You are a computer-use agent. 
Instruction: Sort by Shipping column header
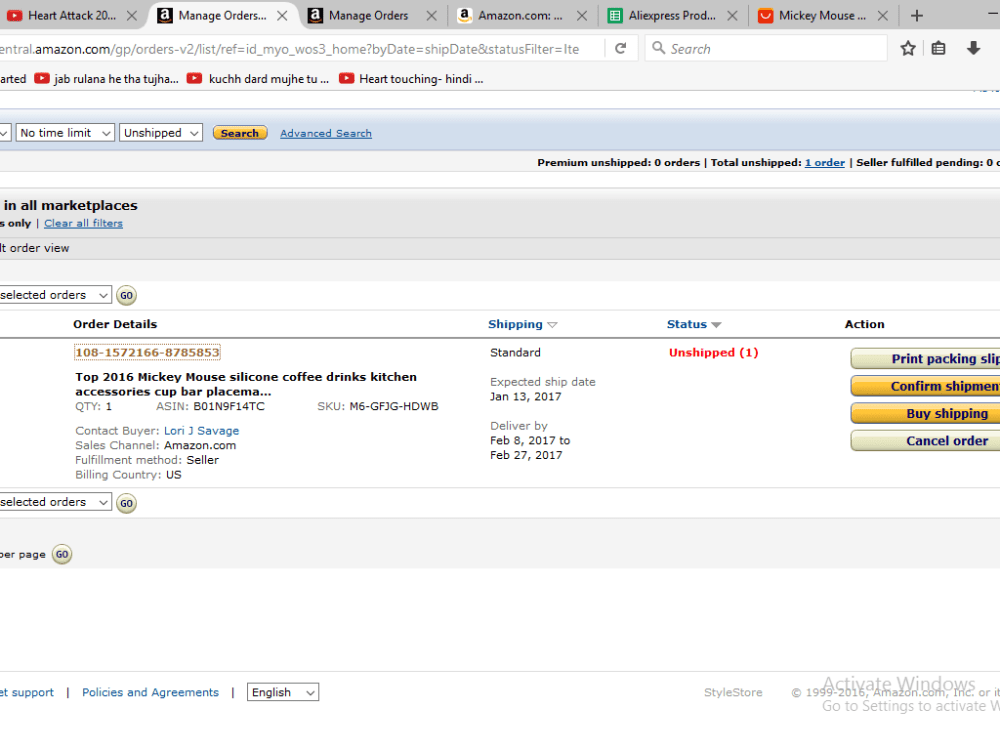(515, 324)
